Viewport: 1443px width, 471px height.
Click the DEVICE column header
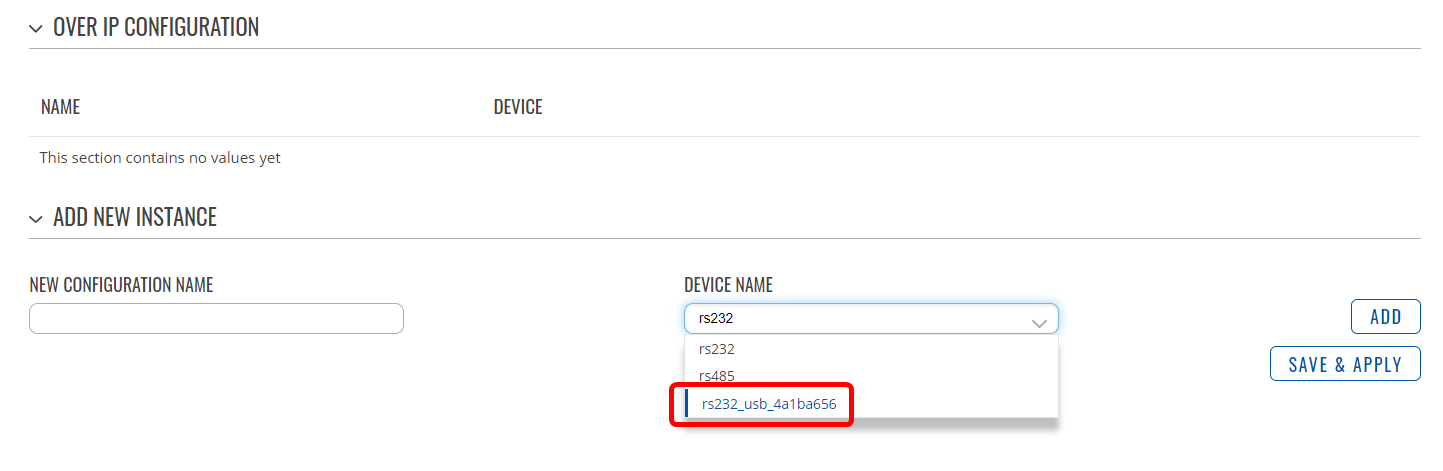518,106
